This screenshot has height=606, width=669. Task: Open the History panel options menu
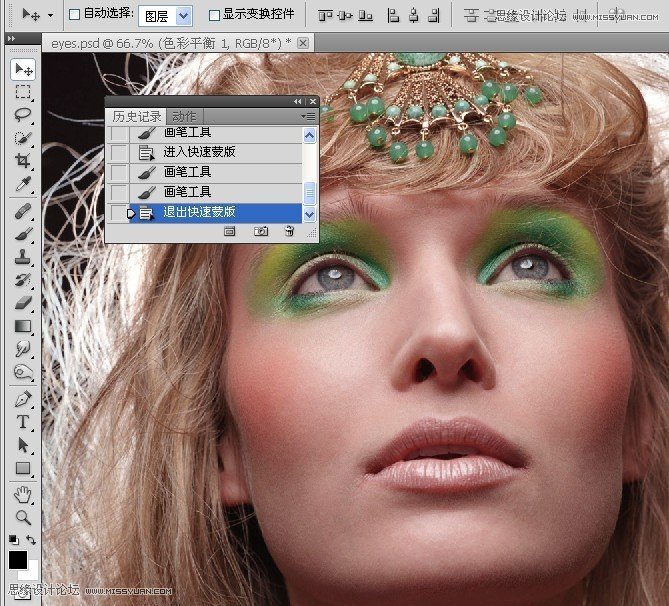[x=308, y=116]
